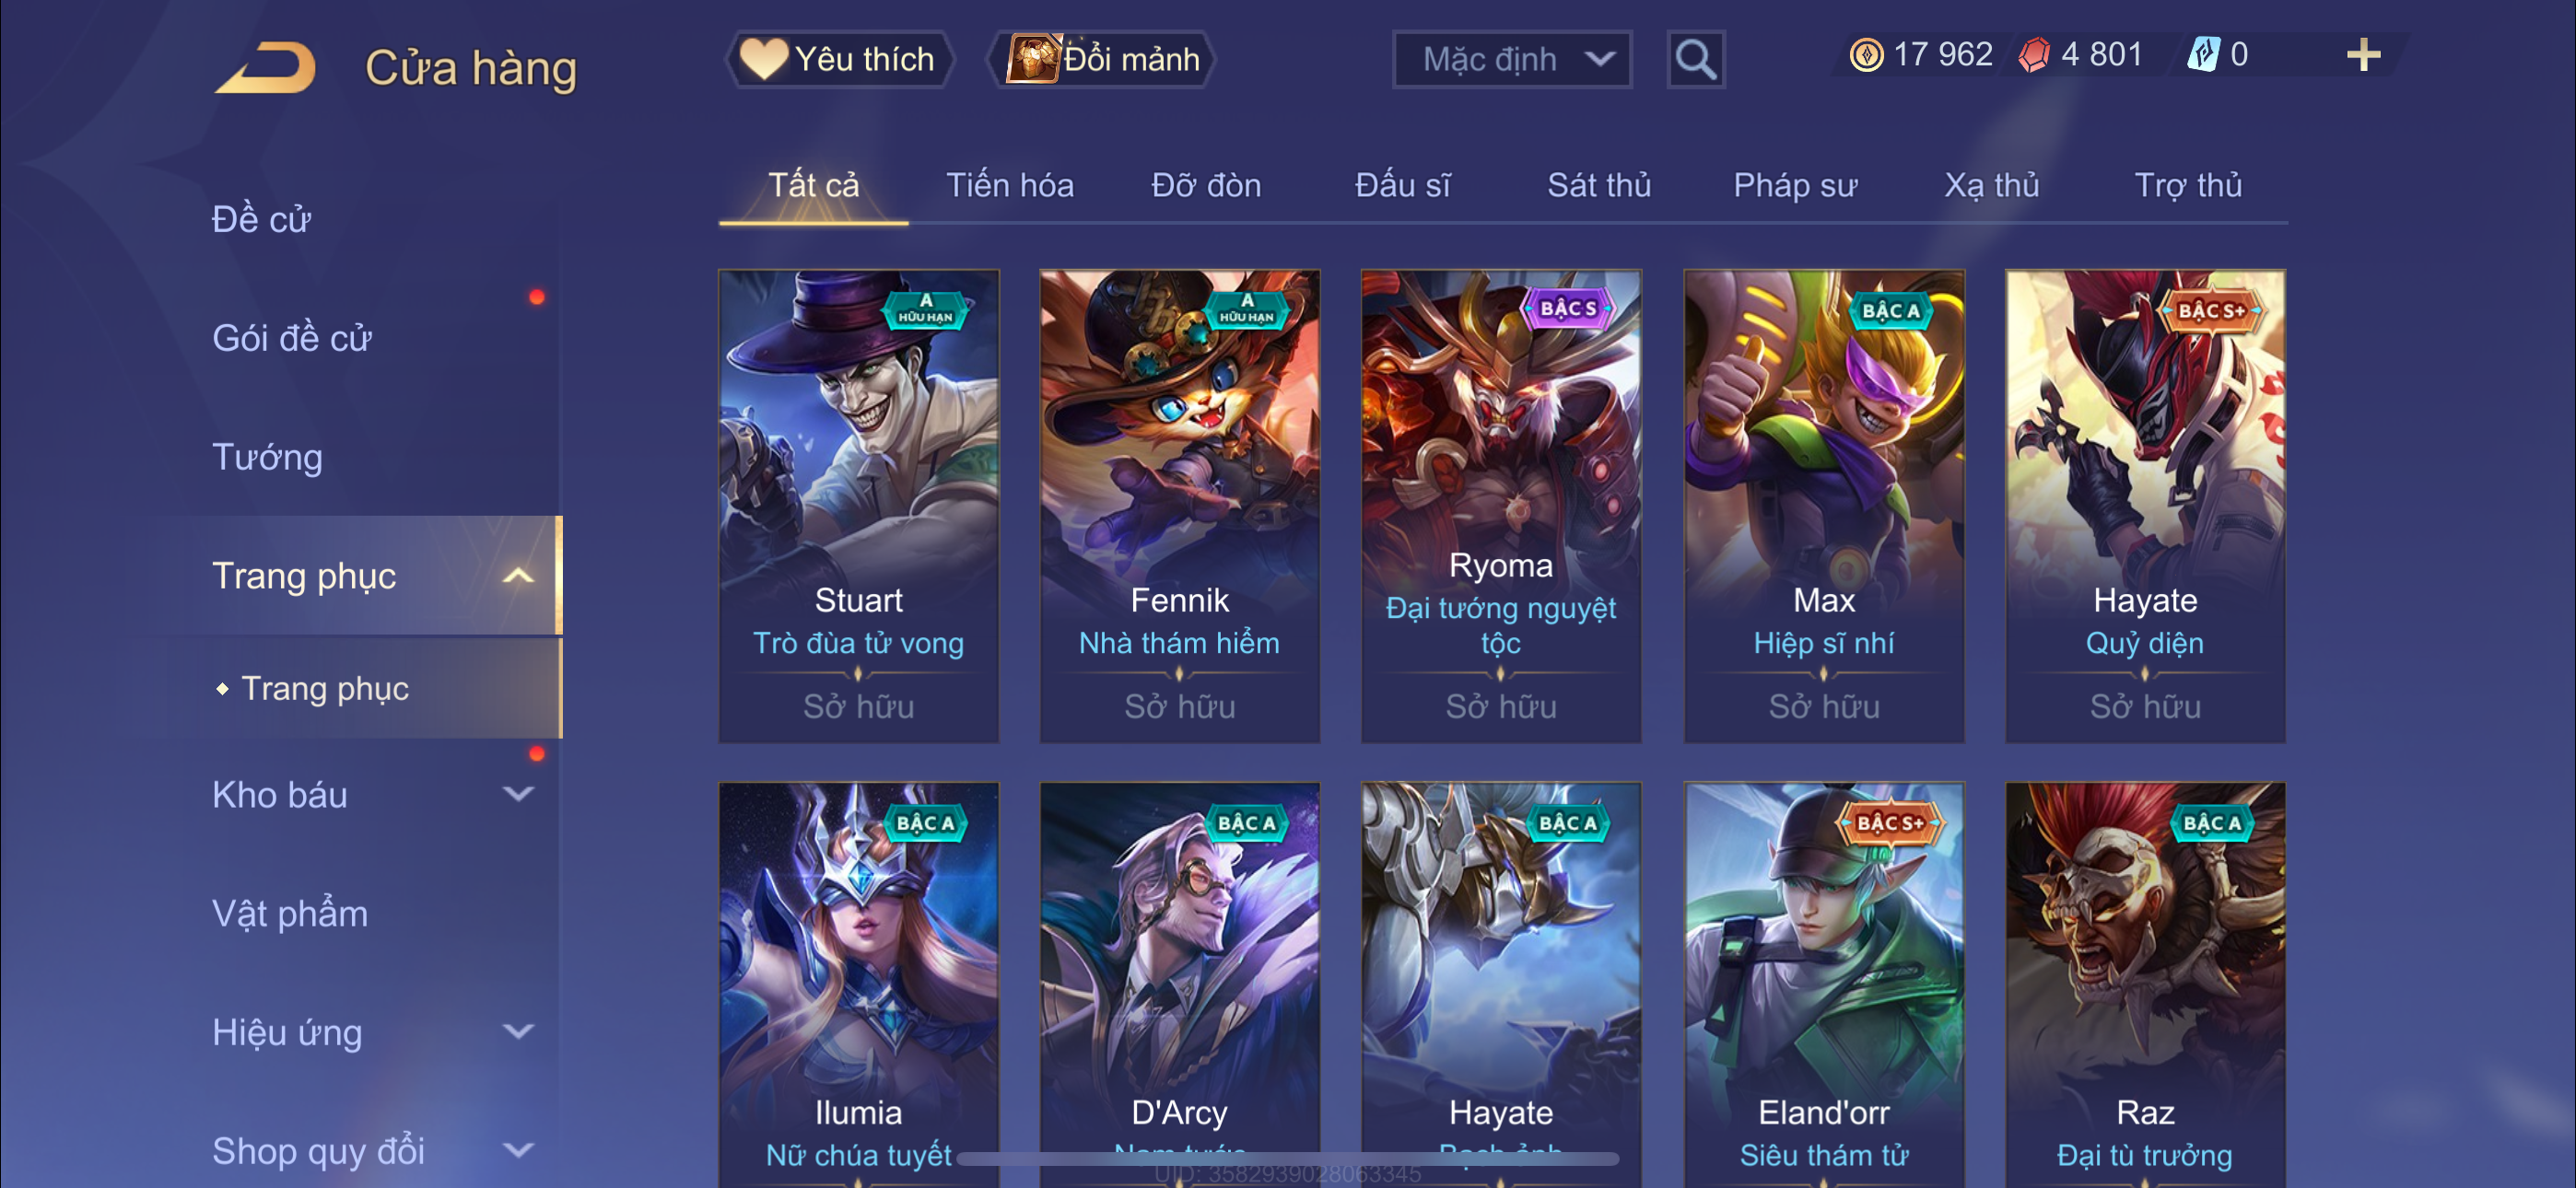Open Yêu thích heart favorites
The height and width of the screenshot is (1188, 2576).
(x=838, y=59)
